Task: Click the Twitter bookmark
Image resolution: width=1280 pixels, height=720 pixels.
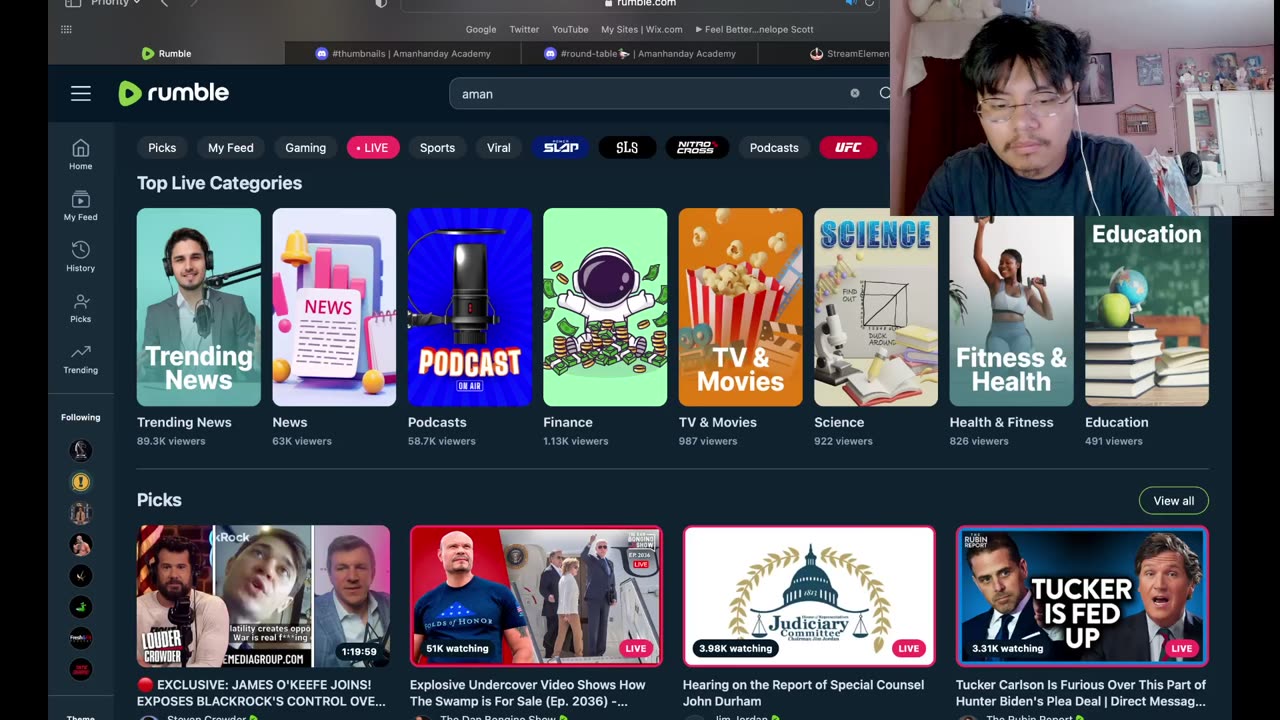Action: pos(524,29)
